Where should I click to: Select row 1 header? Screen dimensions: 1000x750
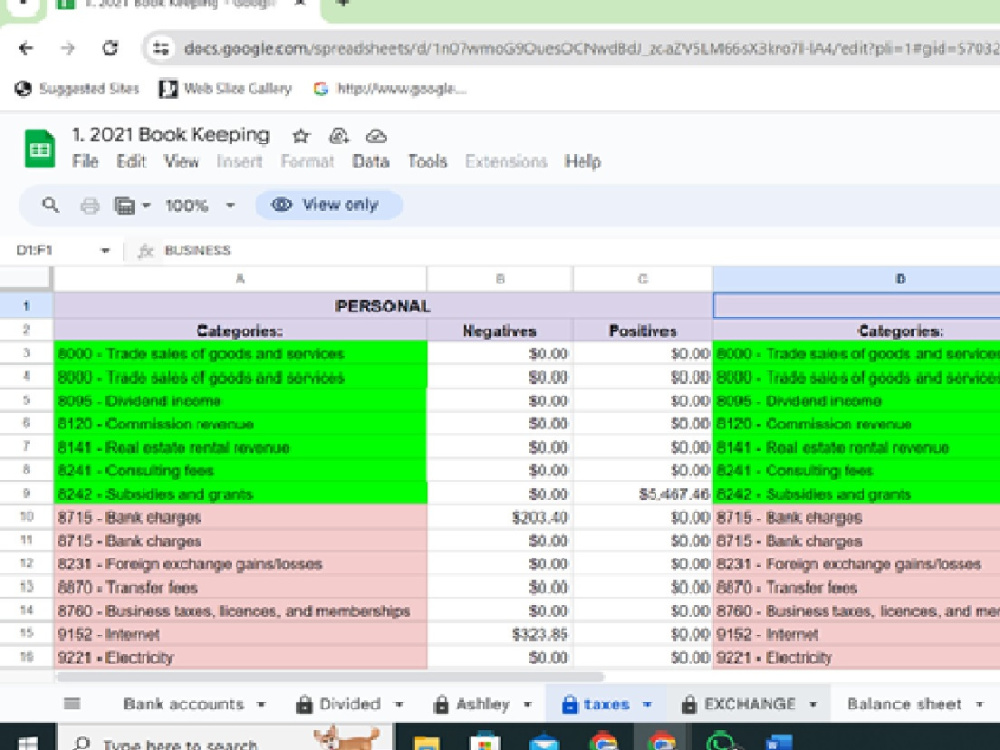point(26,305)
